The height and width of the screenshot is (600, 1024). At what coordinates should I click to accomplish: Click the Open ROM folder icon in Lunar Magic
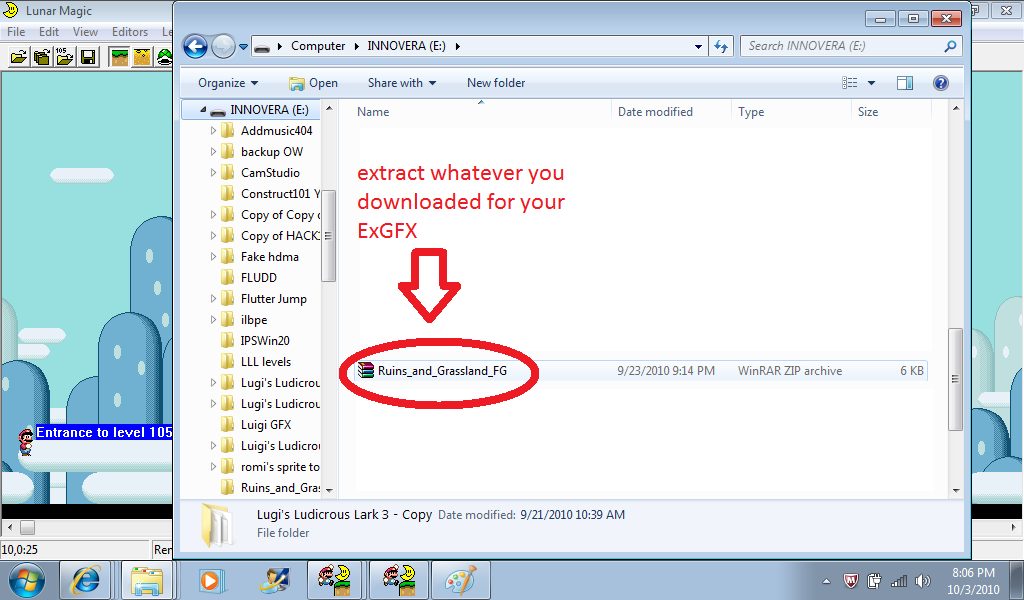pyautogui.click(x=18, y=57)
